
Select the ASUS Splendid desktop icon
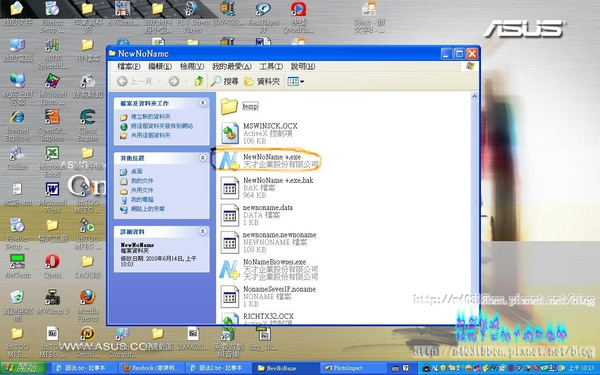(x=53, y=53)
